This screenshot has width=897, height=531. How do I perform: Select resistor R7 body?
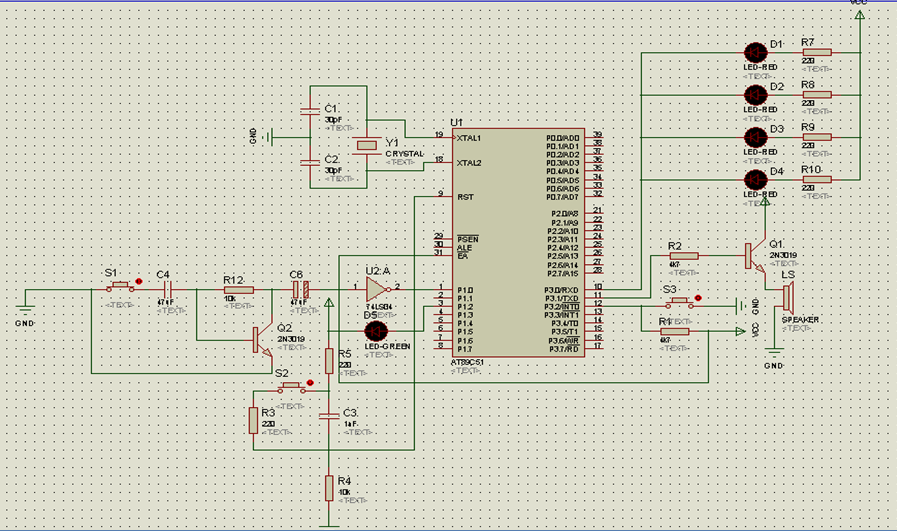pos(817,53)
